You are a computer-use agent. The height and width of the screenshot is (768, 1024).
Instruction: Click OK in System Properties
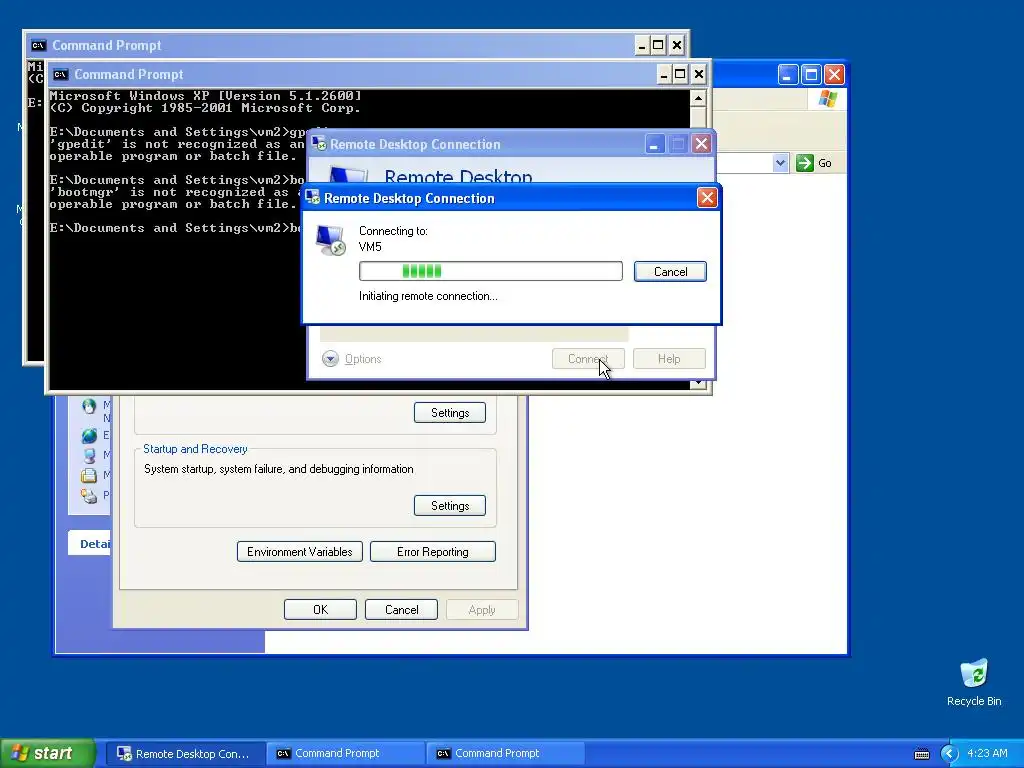coord(320,609)
